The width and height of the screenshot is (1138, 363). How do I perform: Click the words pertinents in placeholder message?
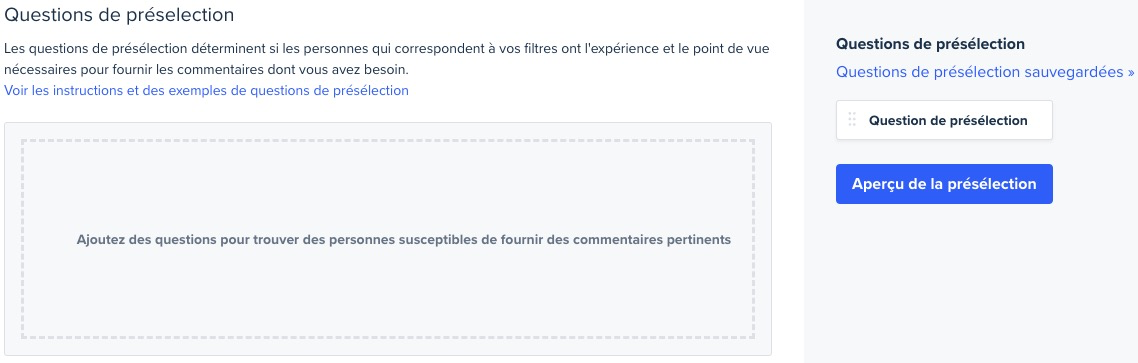click(697, 240)
